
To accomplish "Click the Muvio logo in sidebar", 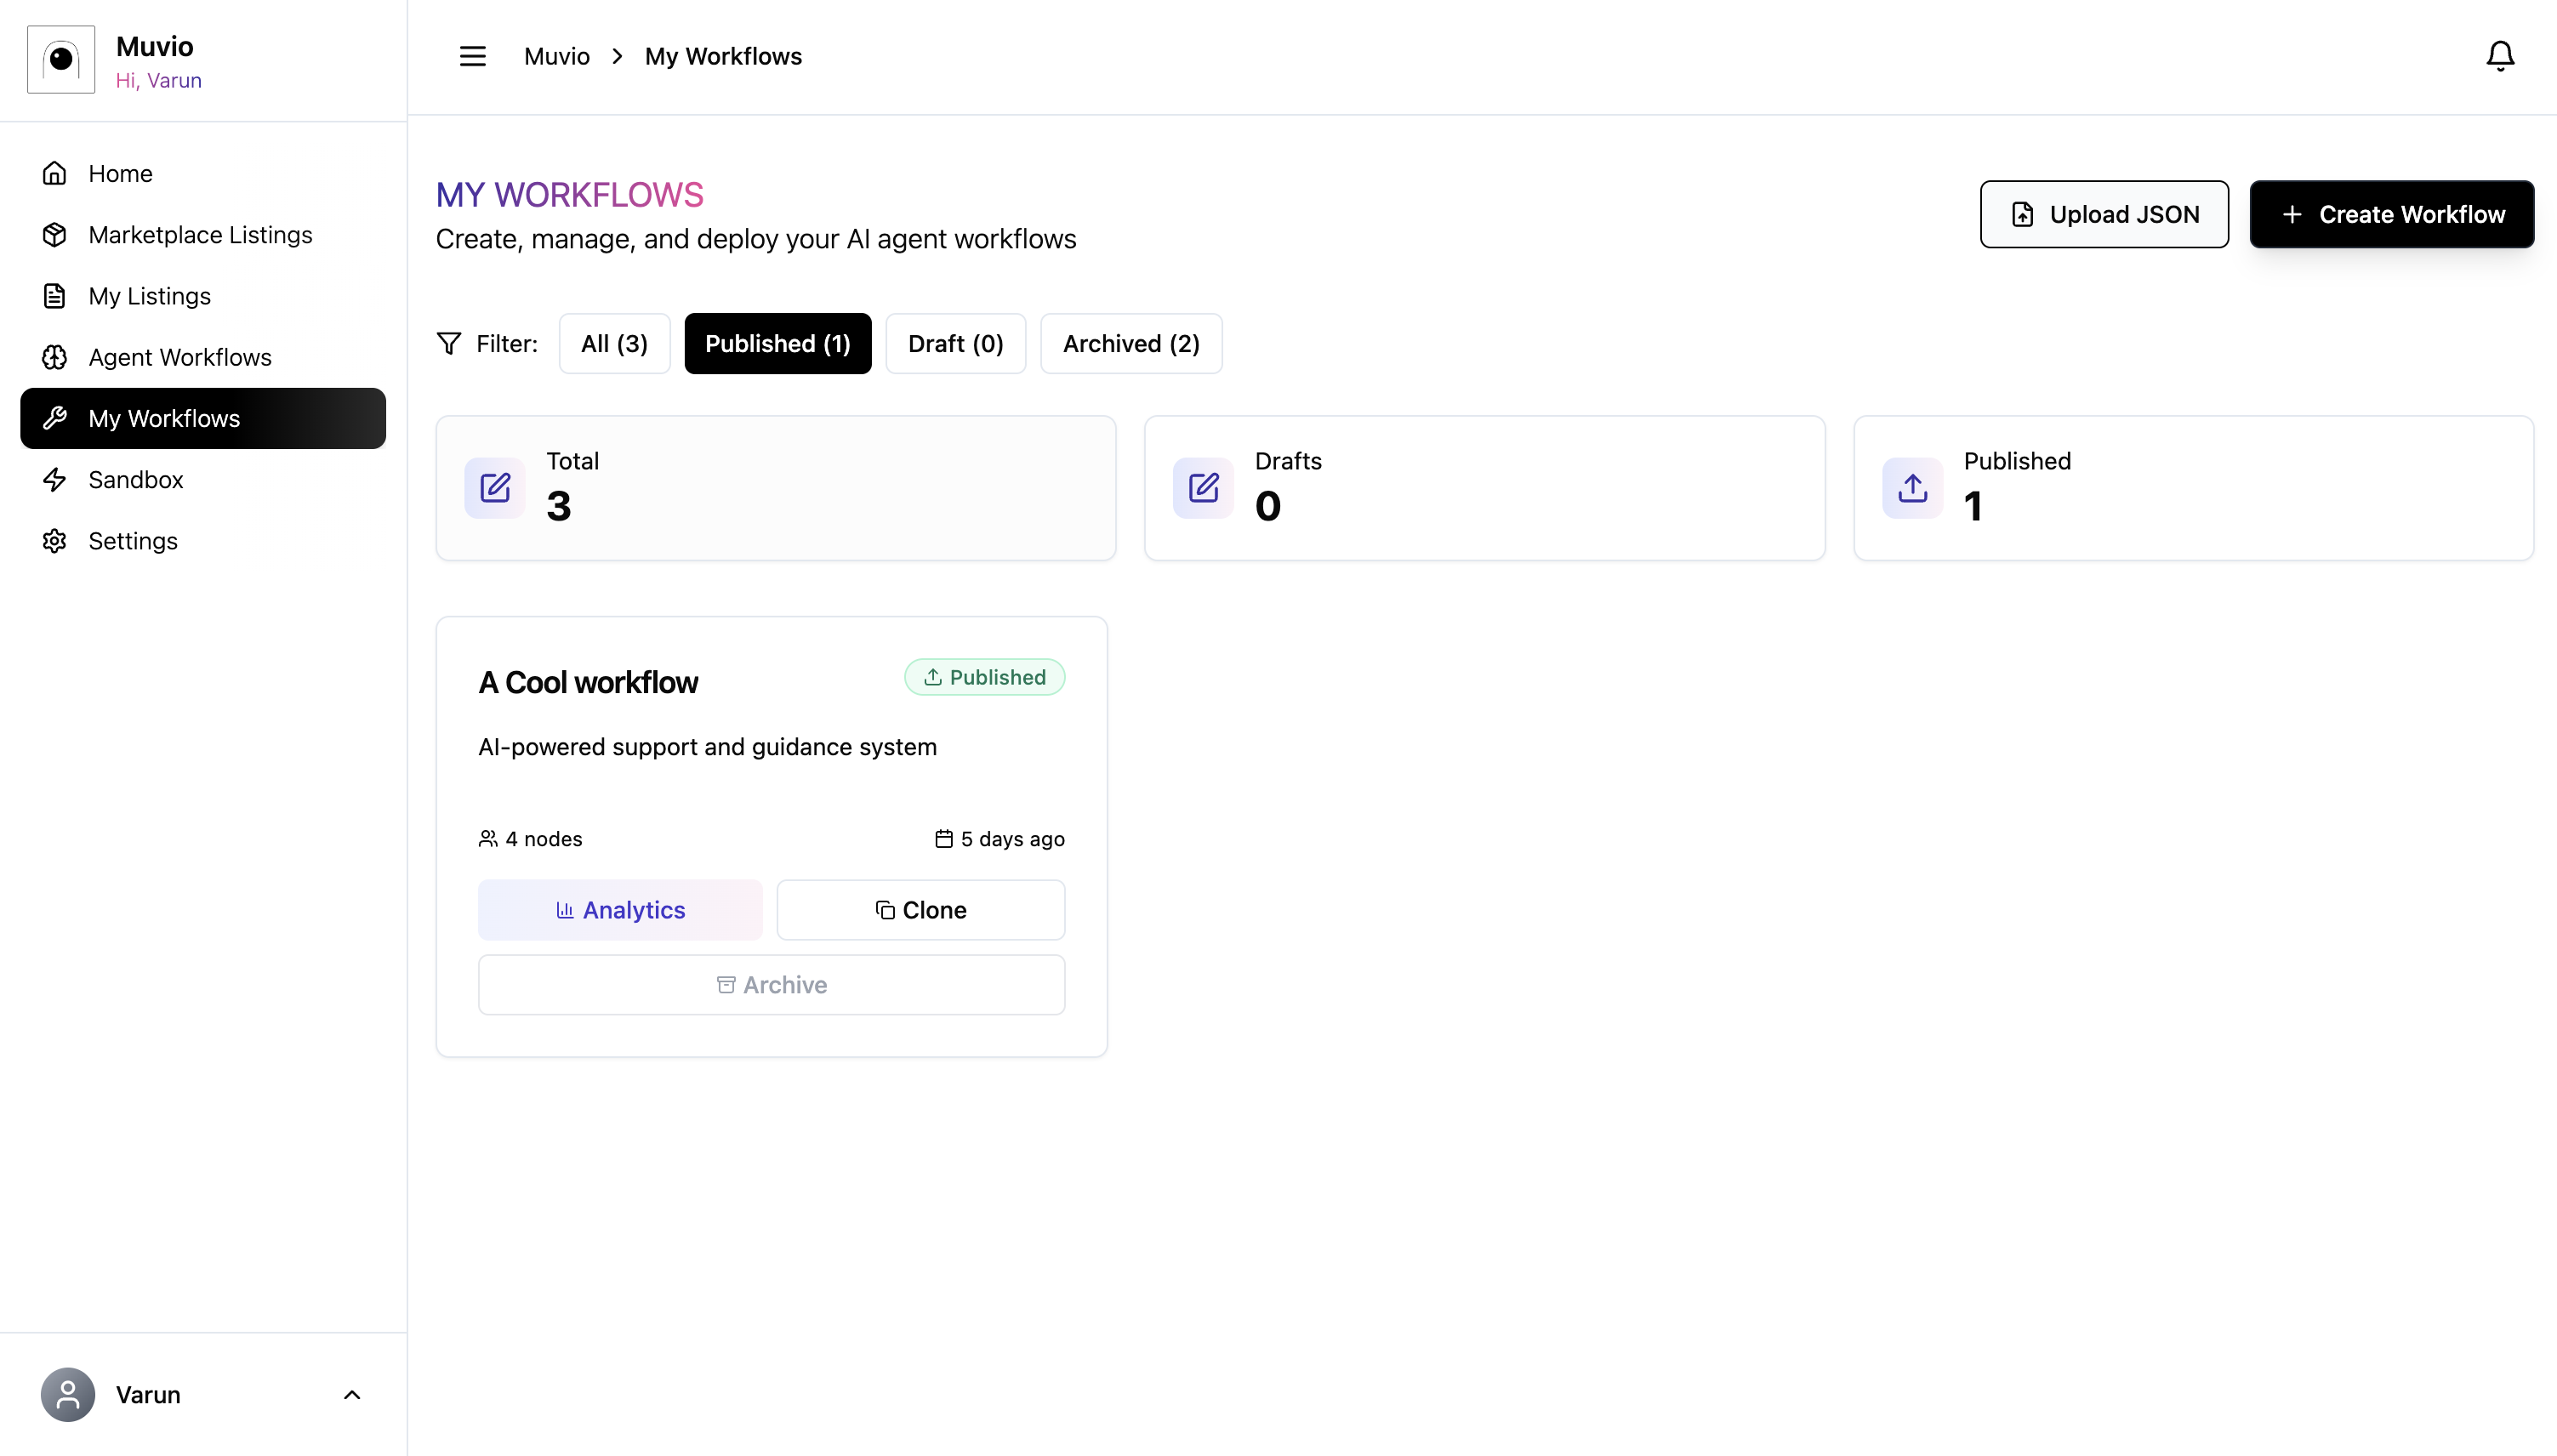I will (x=61, y=60).
